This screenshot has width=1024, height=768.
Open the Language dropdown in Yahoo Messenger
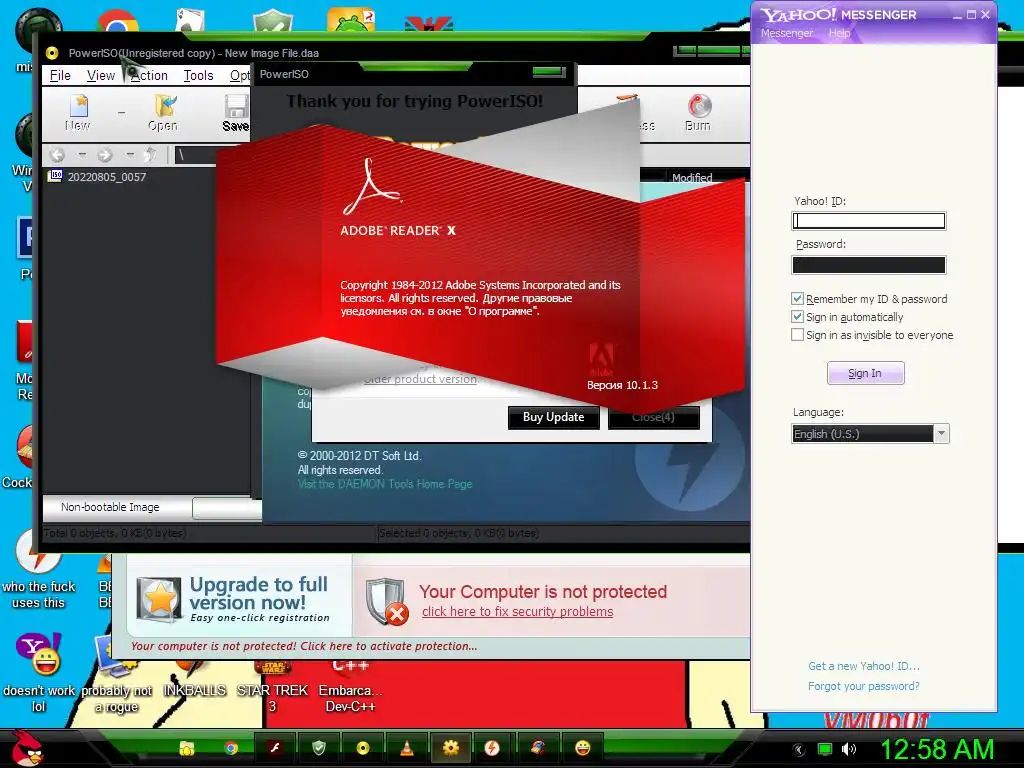coord(941,434)
